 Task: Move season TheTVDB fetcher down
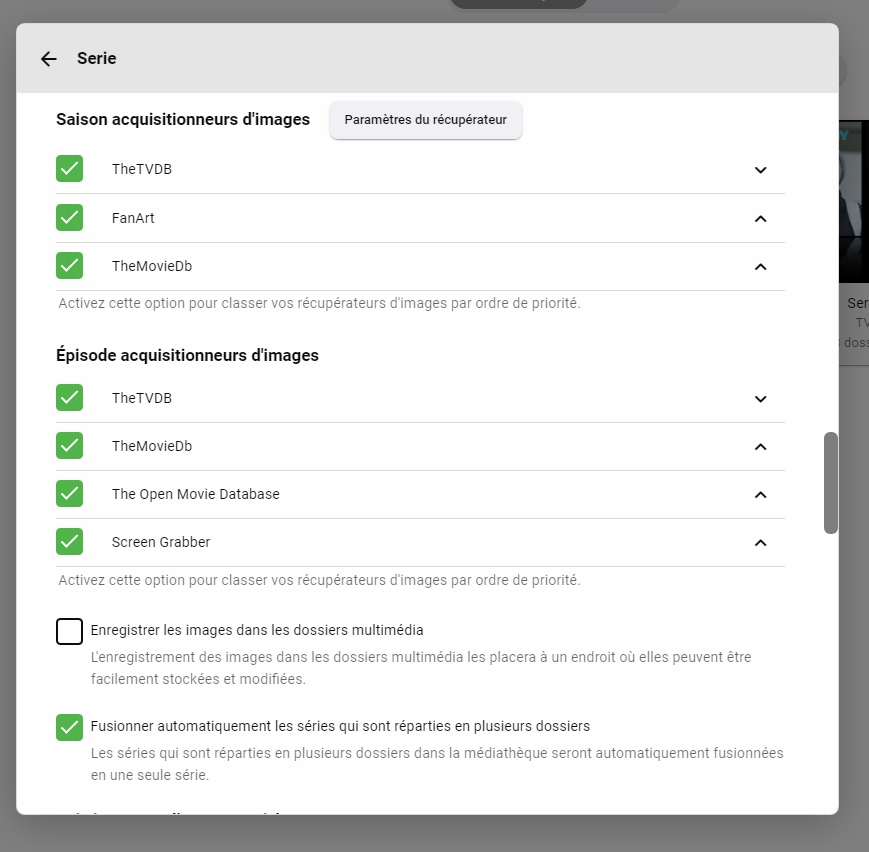click(x=760, y=170)
